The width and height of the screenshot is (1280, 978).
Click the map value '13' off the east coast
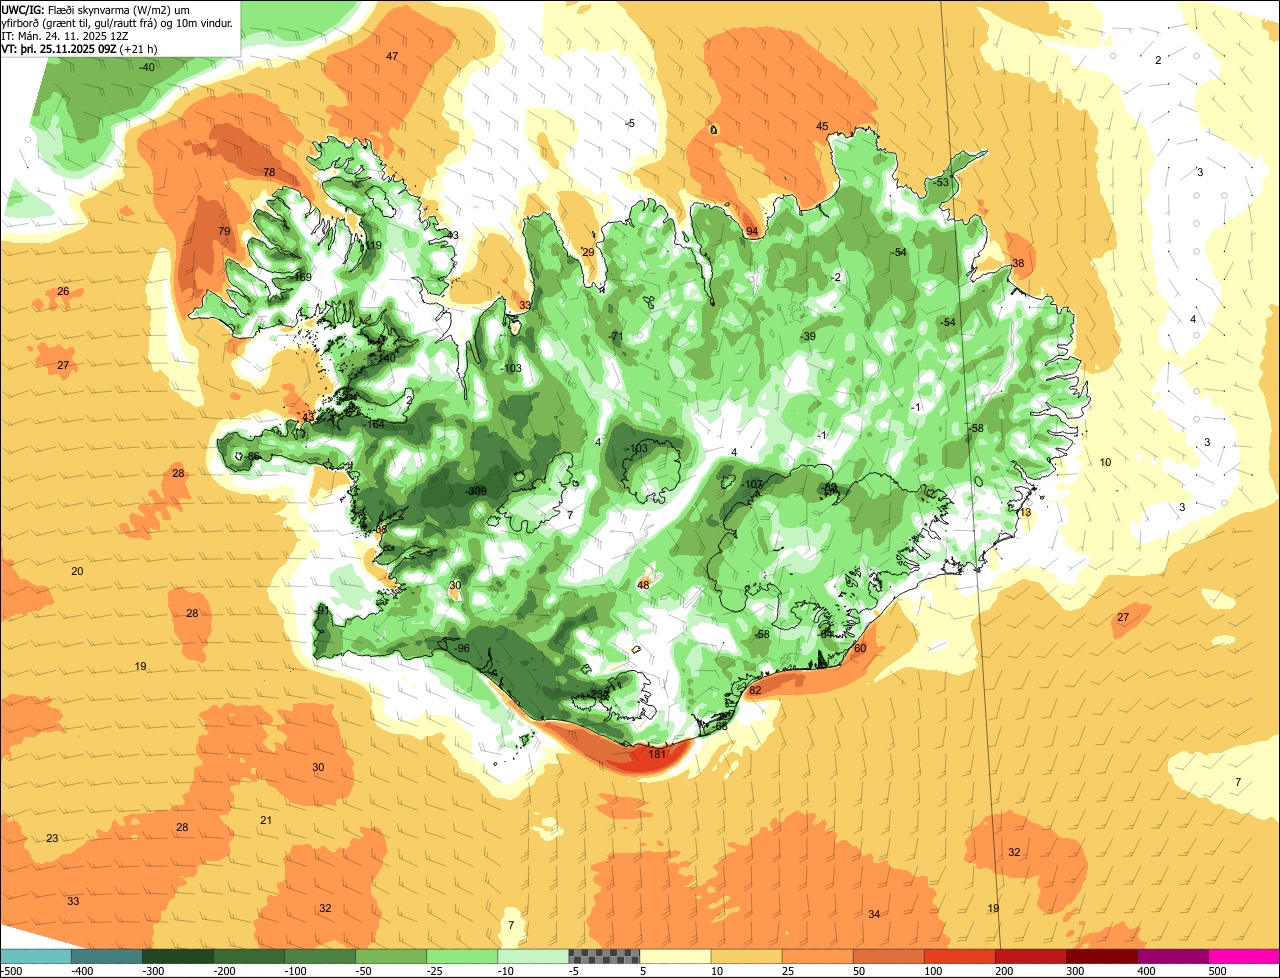pos(1026,512)
